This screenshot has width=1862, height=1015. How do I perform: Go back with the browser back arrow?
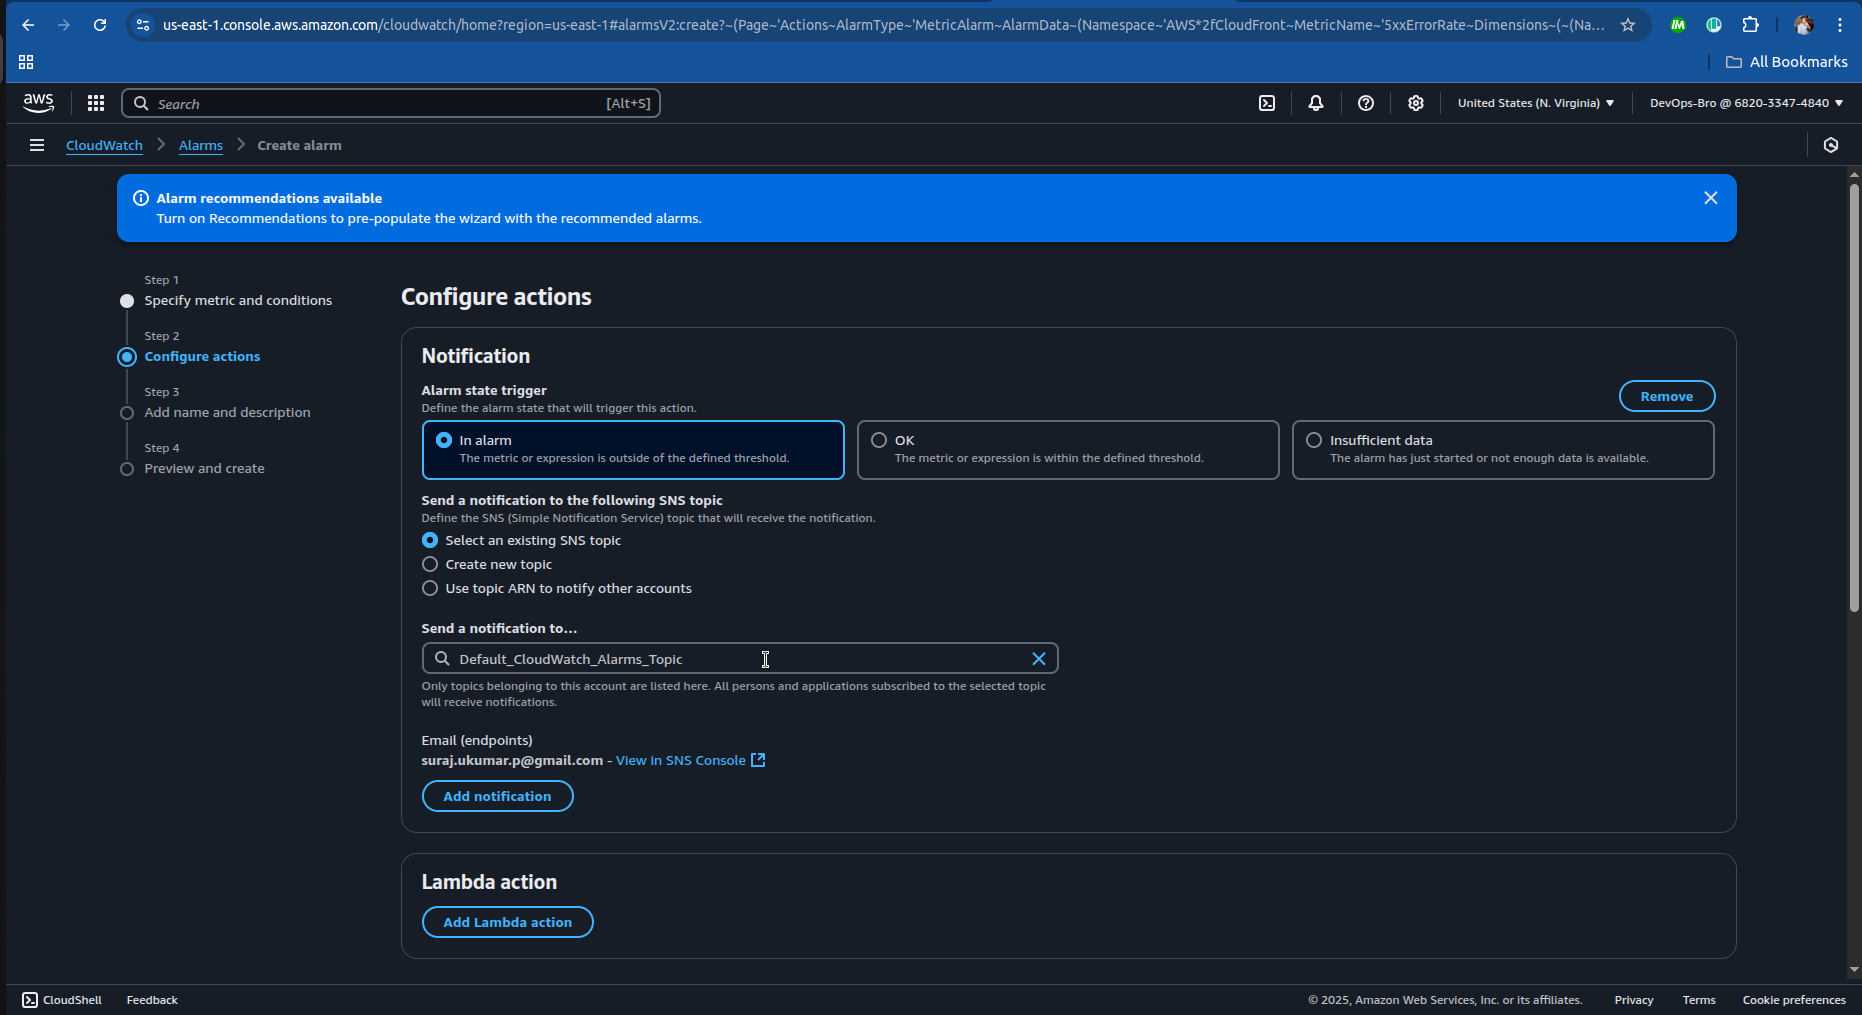(28, 25)
